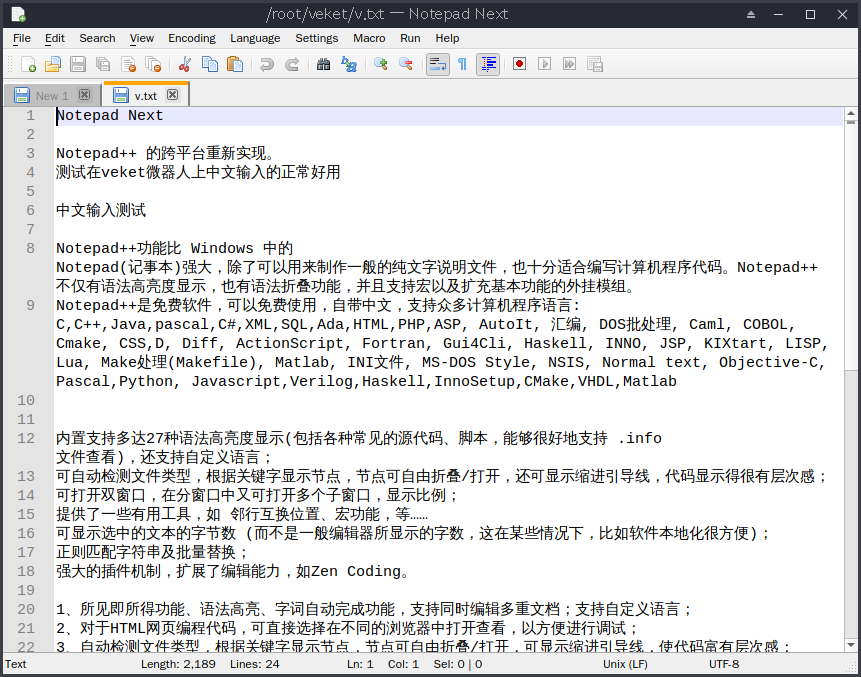Click the Col: 1 status entry
This screenshot has width=861, height=677.
(x=403, y=664)
